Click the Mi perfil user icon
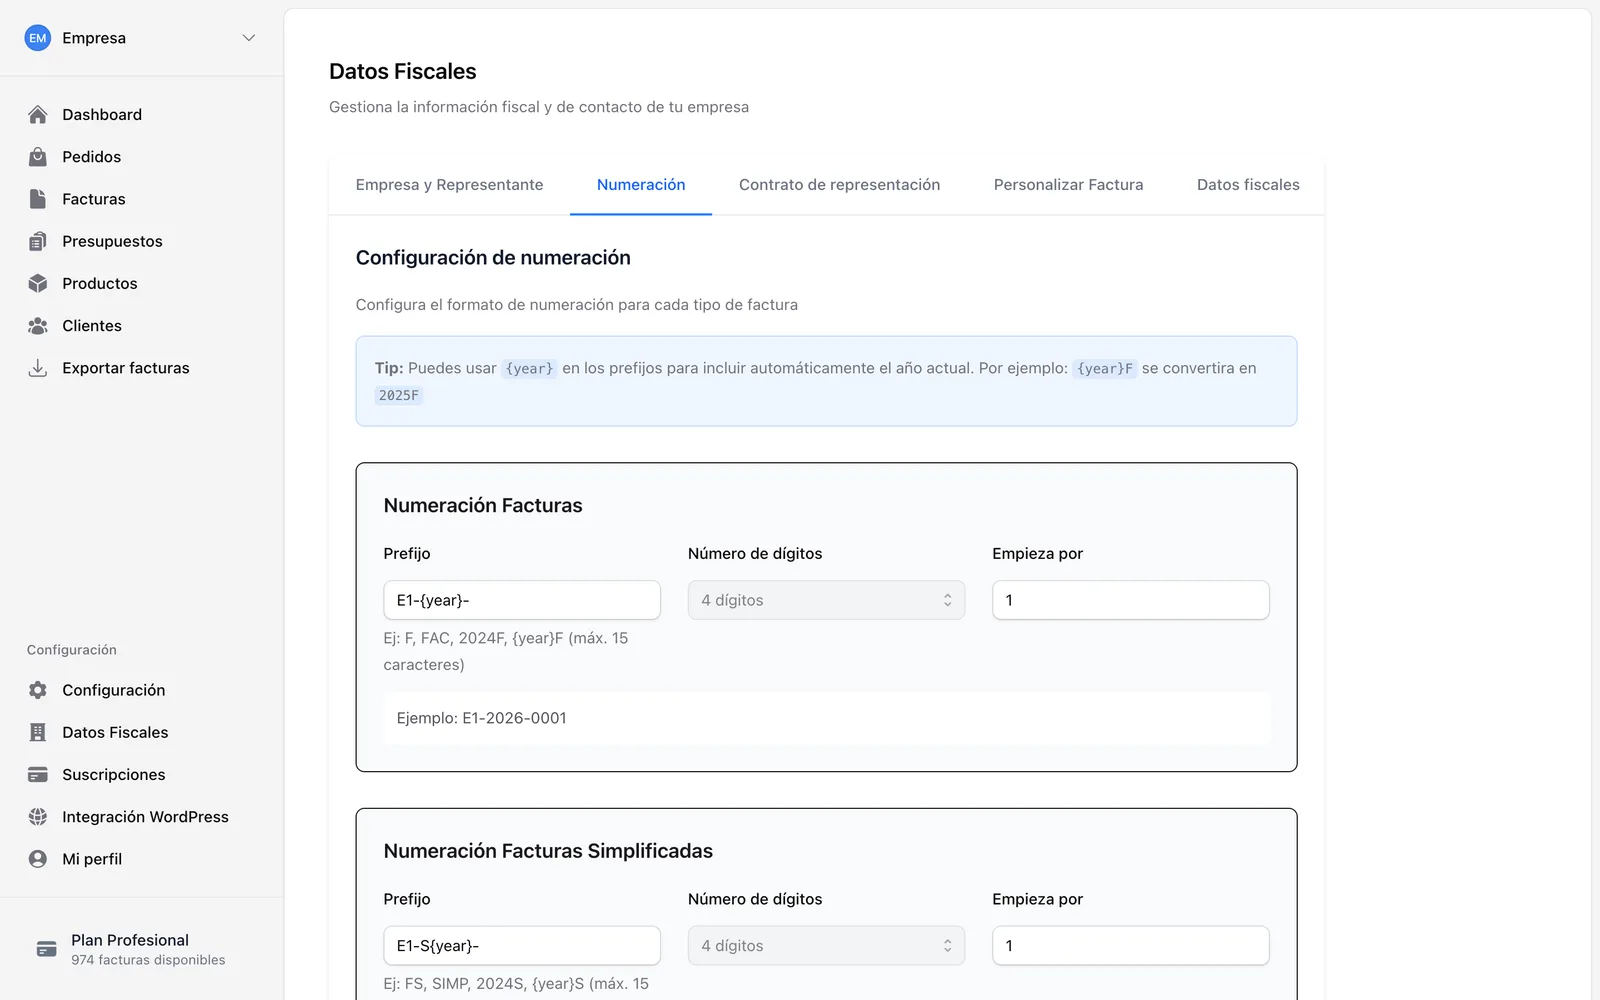Screen dimensions: 1600x1000 pos(38,859)
